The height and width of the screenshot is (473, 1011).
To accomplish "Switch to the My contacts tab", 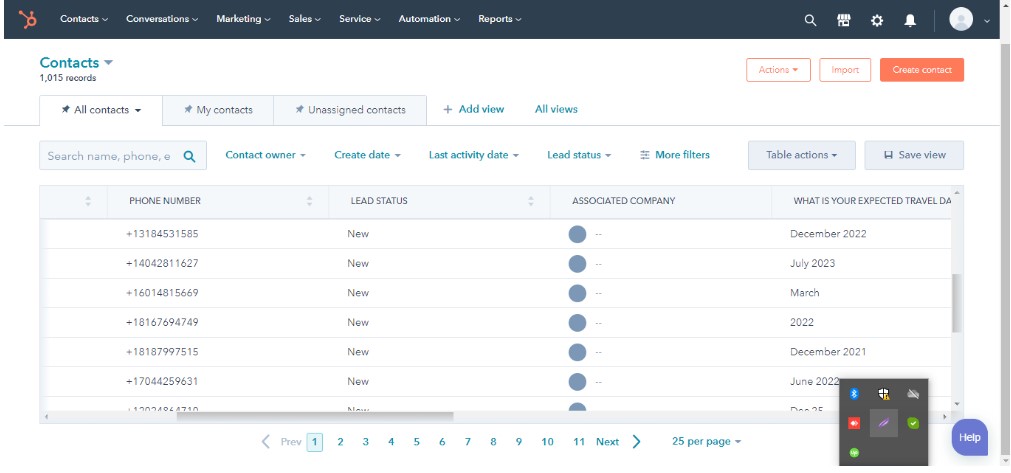I will [x=218, y=110].
